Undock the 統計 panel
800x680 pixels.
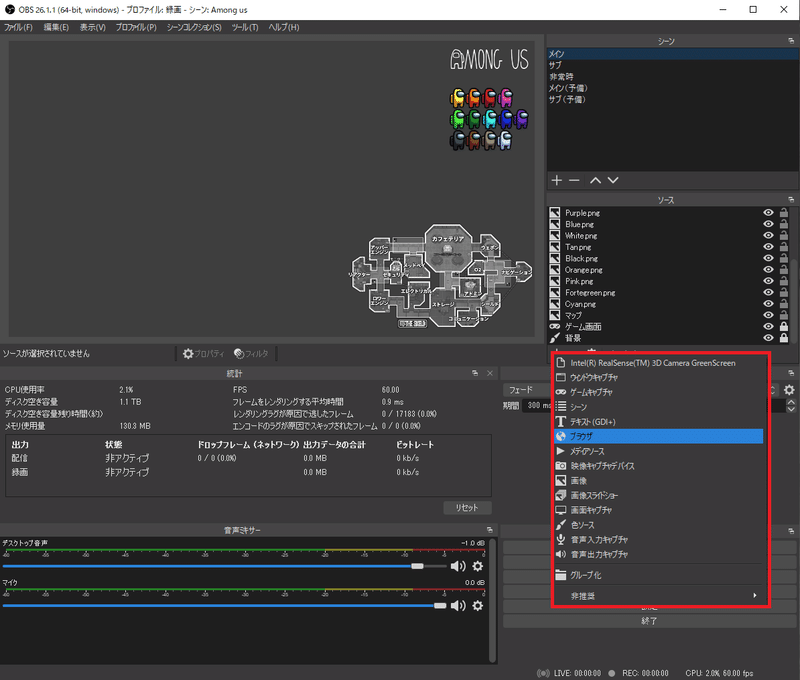(475, 373)
